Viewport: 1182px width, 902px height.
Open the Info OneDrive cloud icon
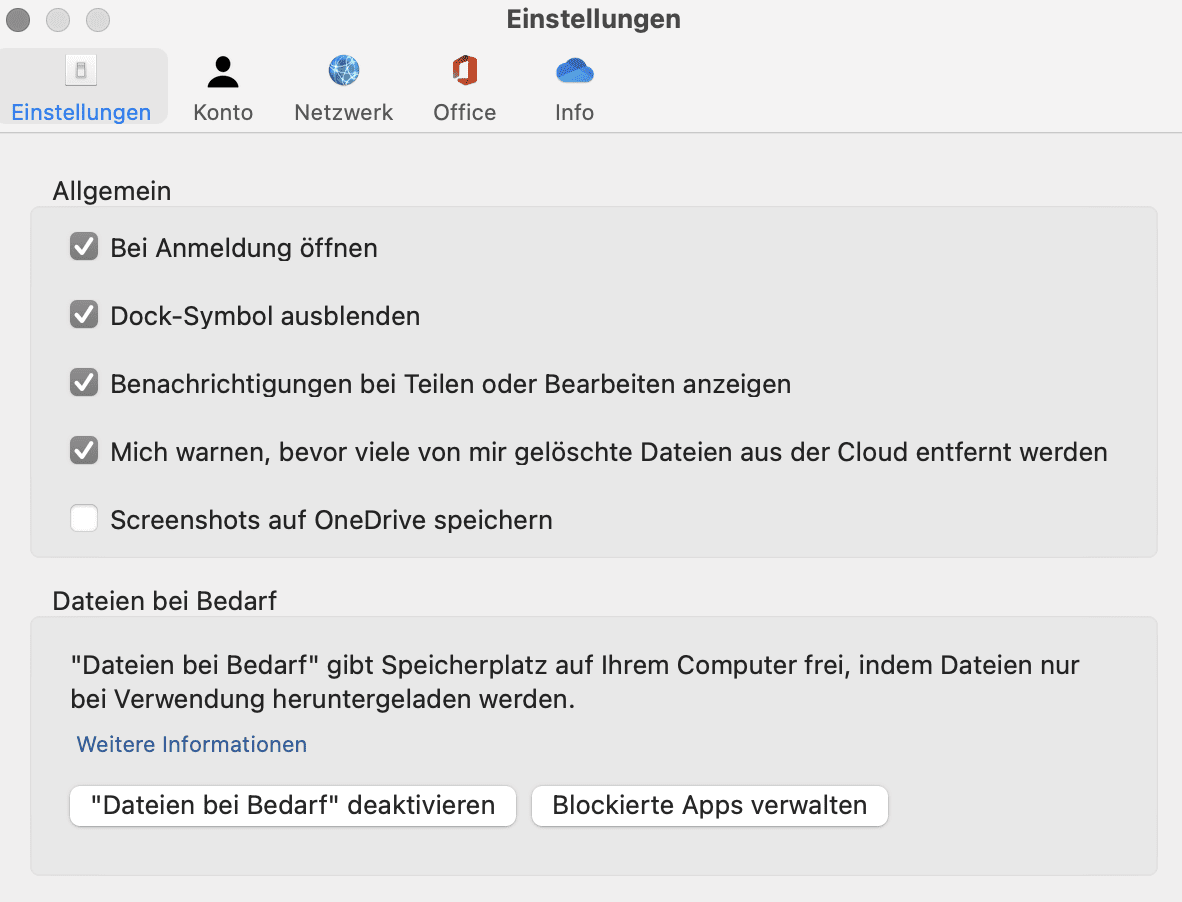click(x=574, y=72)
